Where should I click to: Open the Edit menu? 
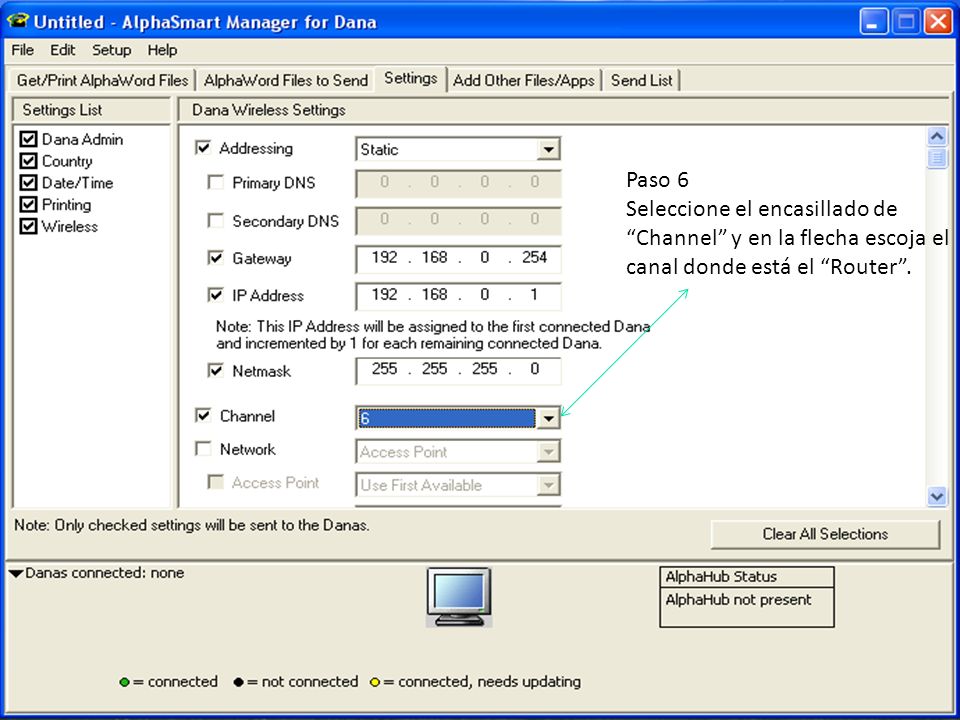click(62, 50)
